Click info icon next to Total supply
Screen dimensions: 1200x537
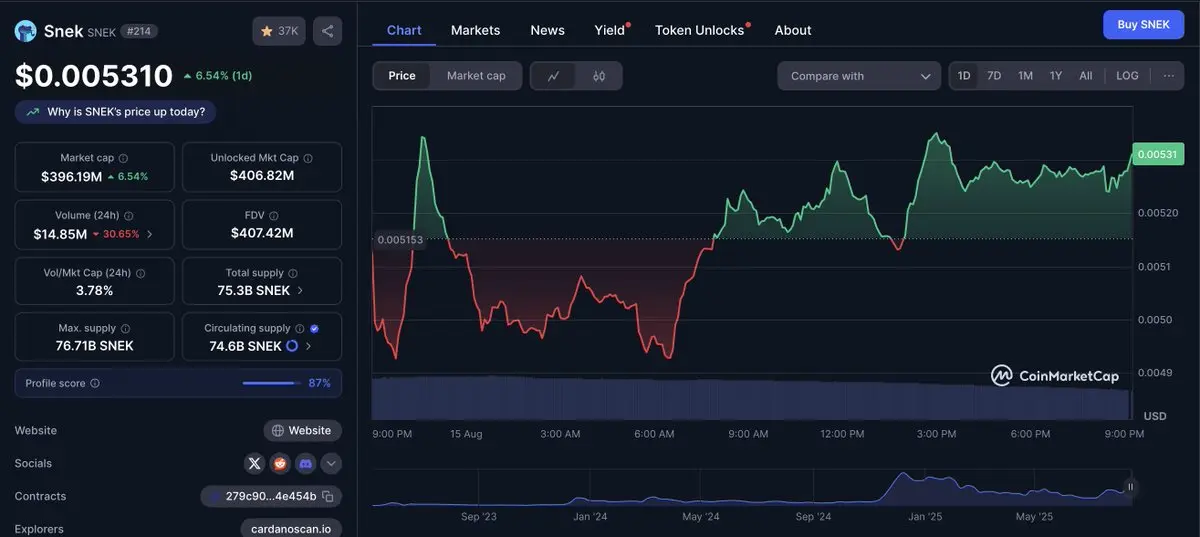pyautogui.click(x=294, y=273)
